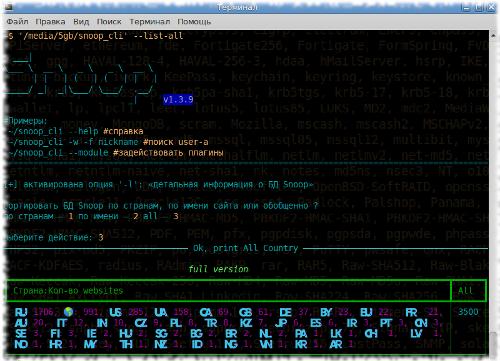Click the scrollbar up arrow
This screenshot has width=500, height=361.
click(x=493, y=34)
